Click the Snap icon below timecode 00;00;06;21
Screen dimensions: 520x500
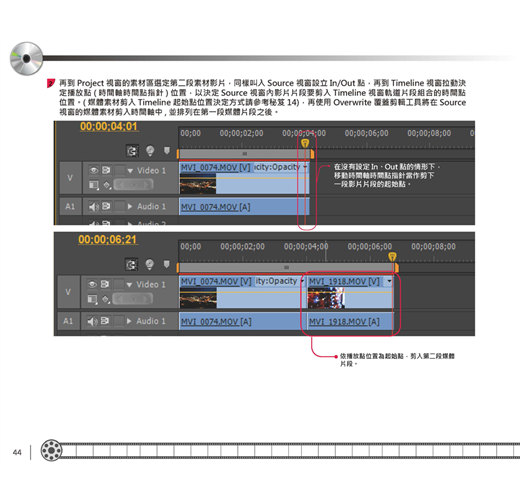pos(131,265)
